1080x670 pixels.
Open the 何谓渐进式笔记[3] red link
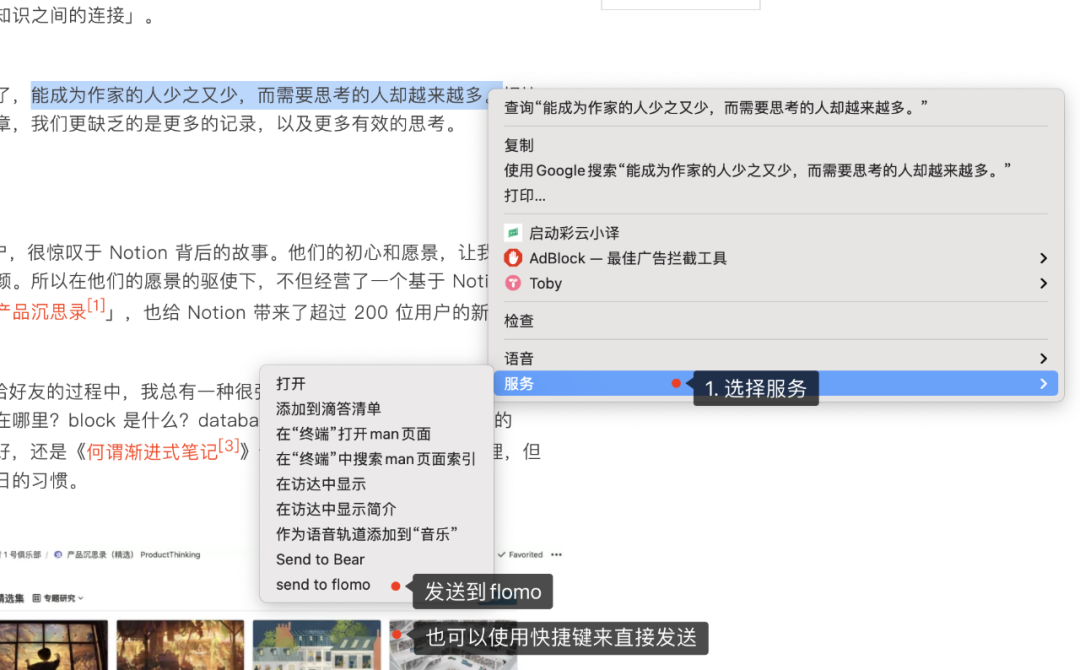click(x=163, y=450)
